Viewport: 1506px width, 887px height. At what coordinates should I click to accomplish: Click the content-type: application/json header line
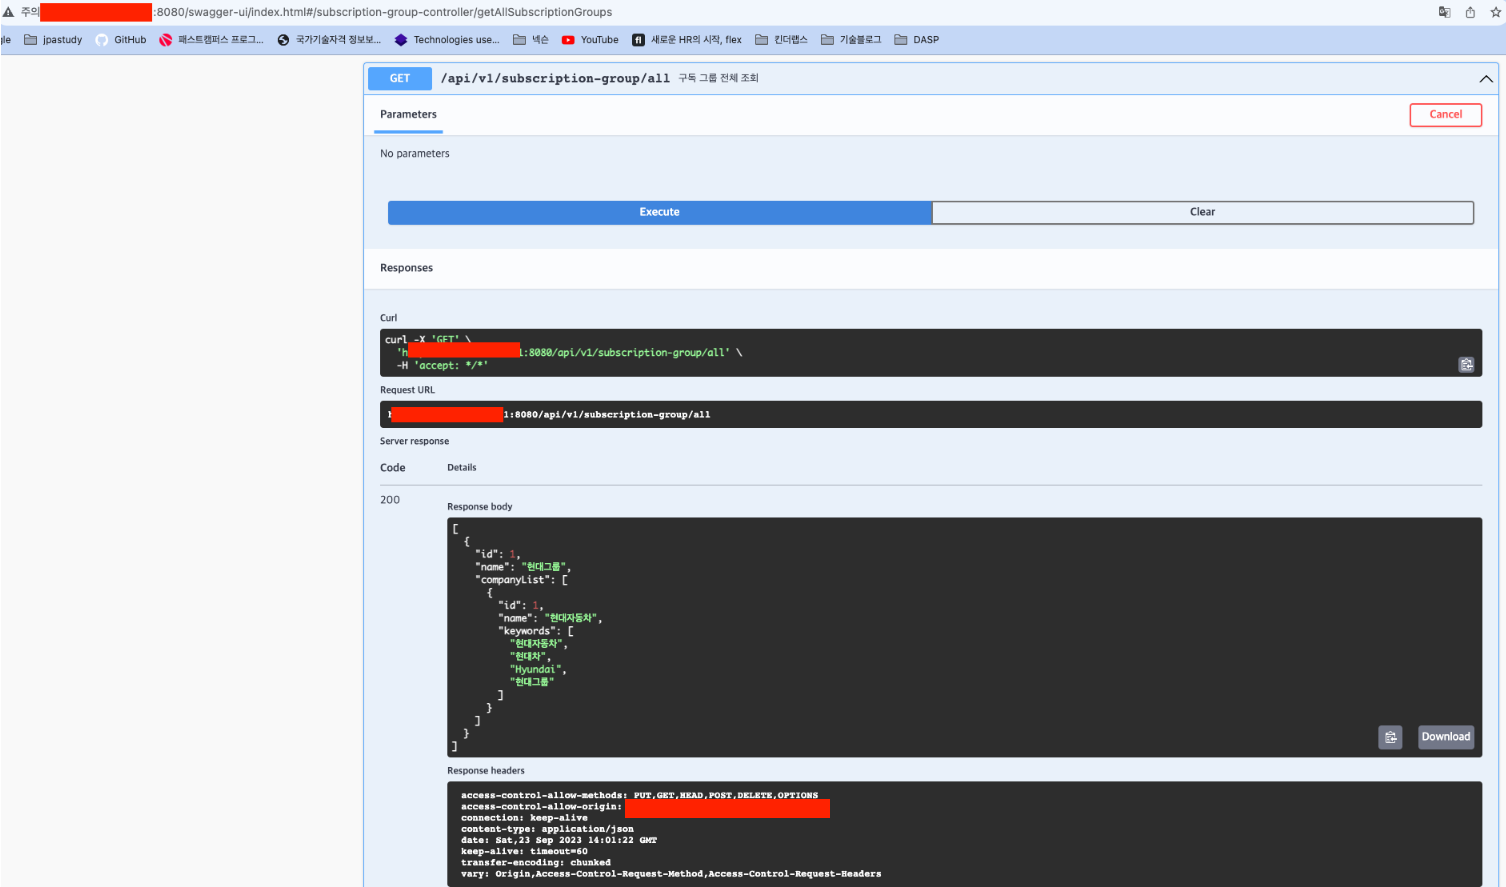coord(547,829)
